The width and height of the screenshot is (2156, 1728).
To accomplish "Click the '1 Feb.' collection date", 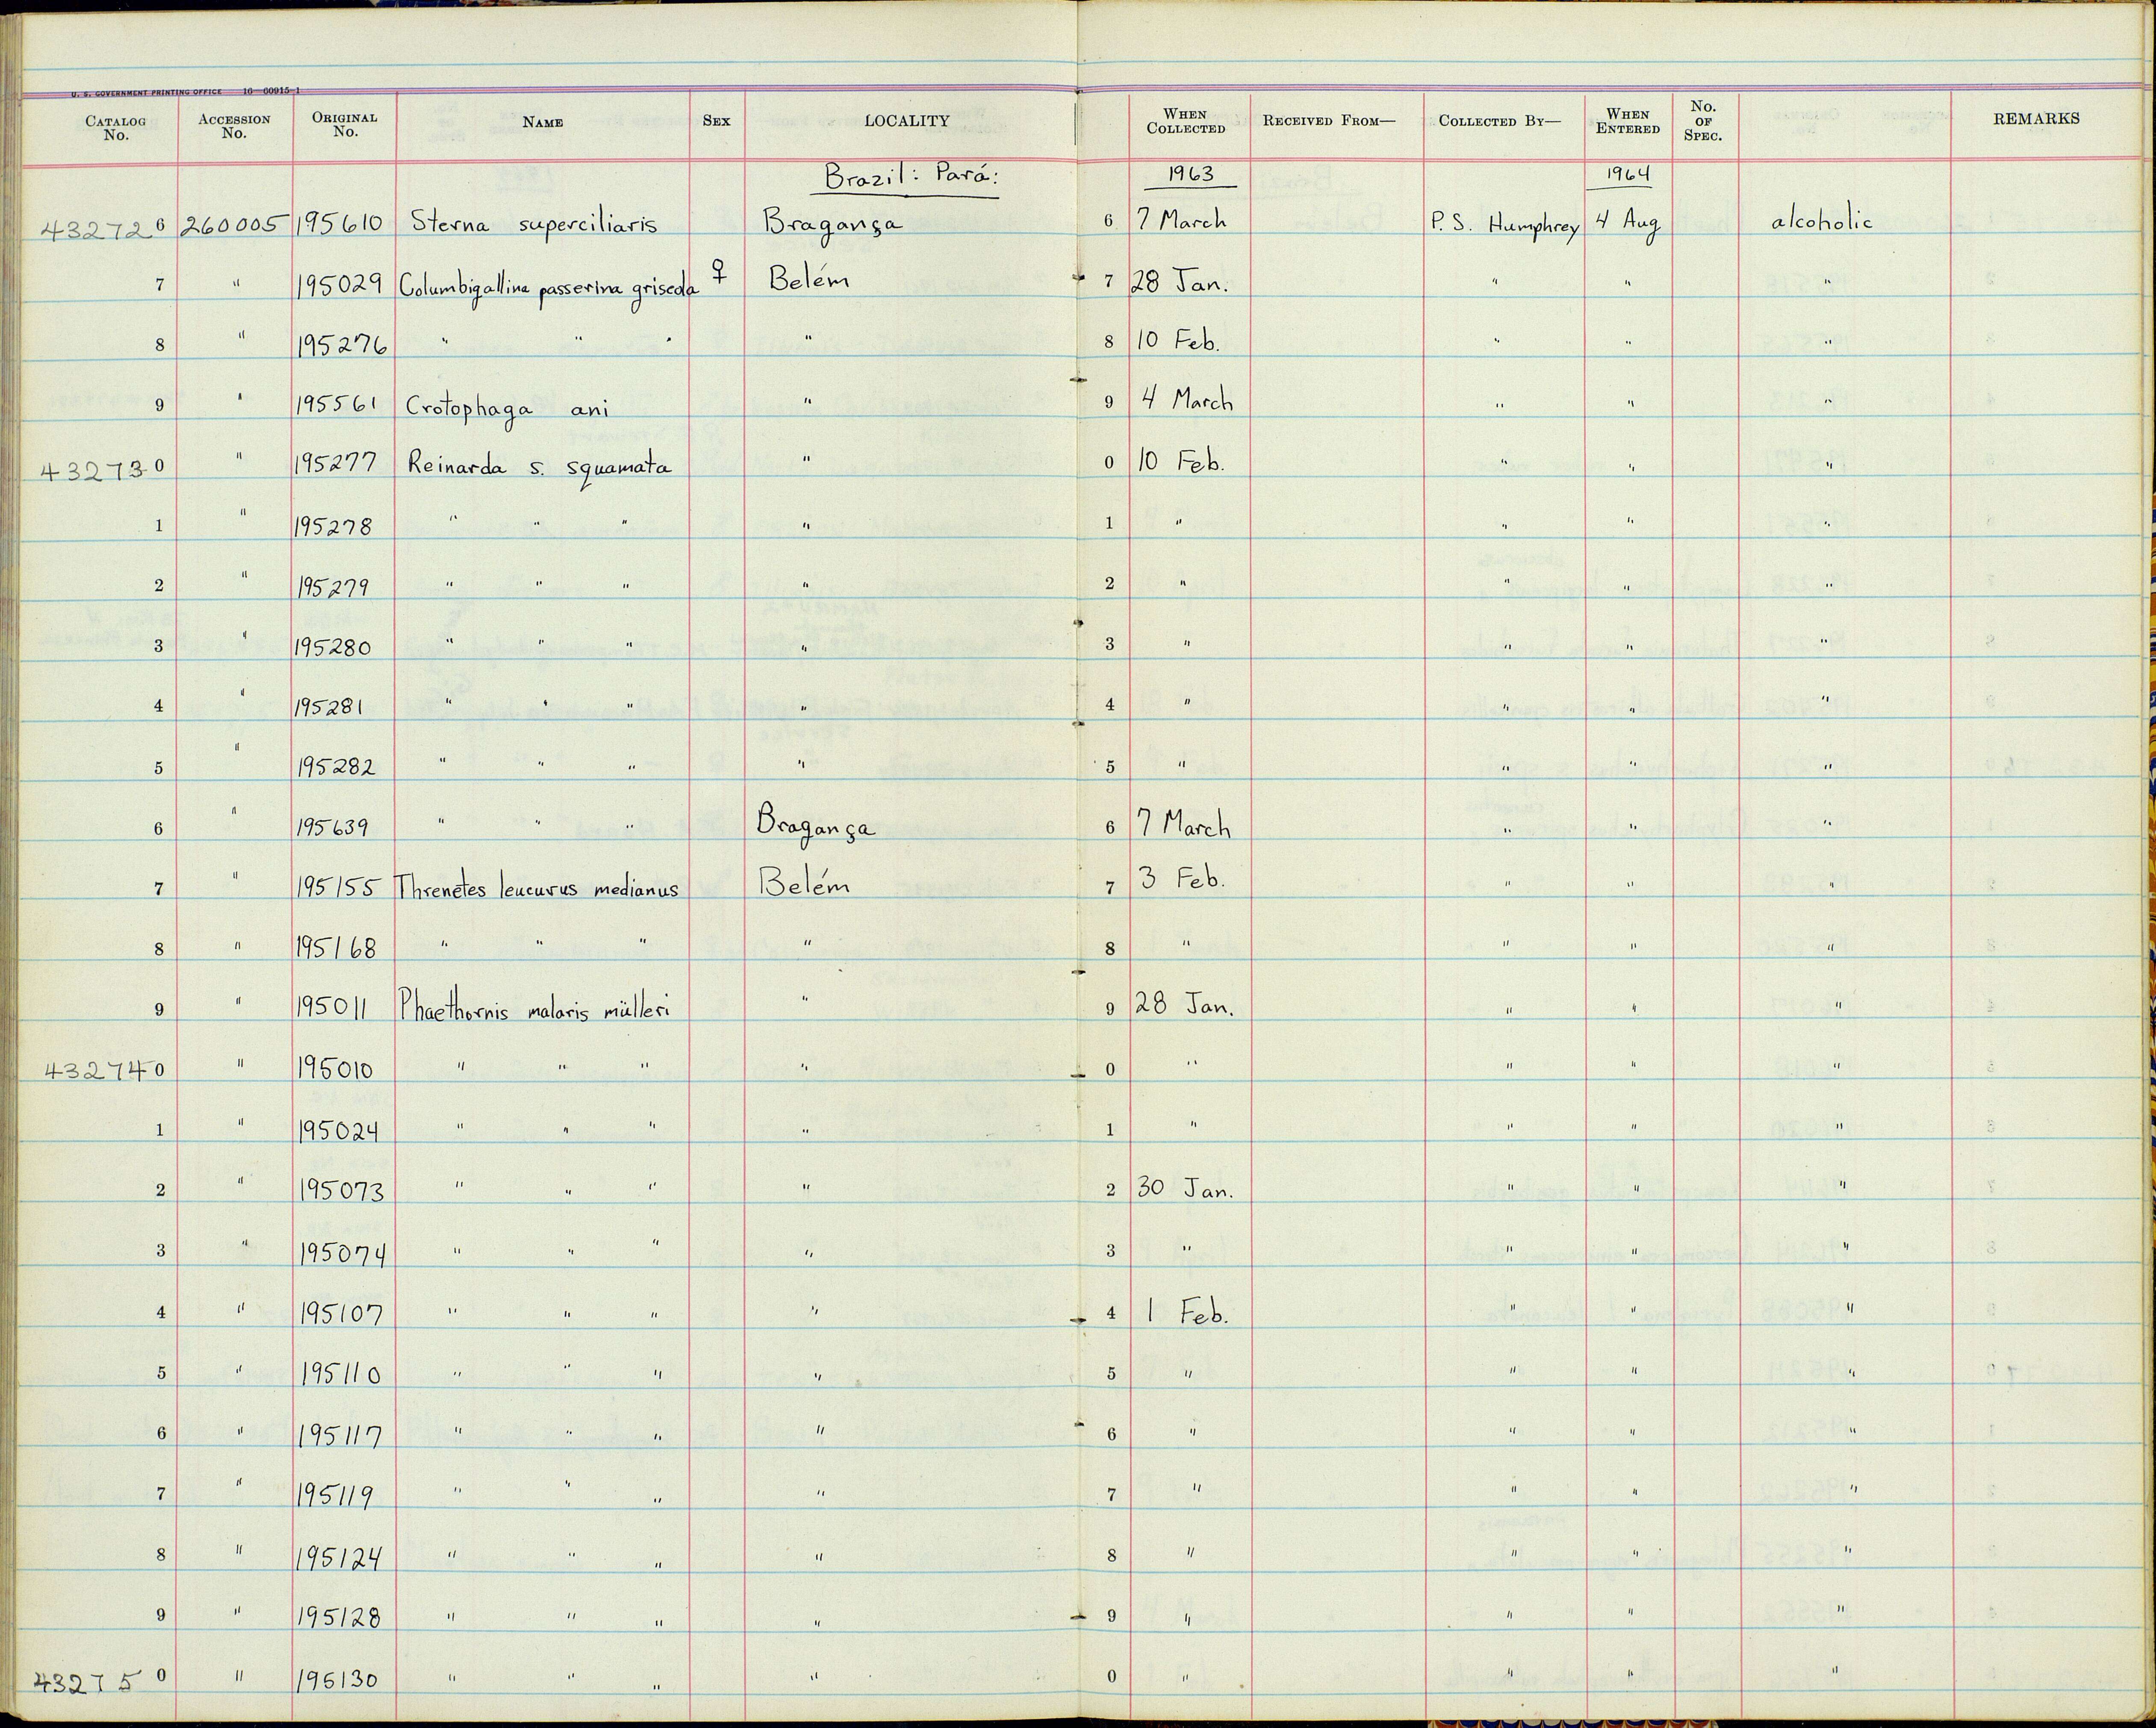I will [1186, 1313].
